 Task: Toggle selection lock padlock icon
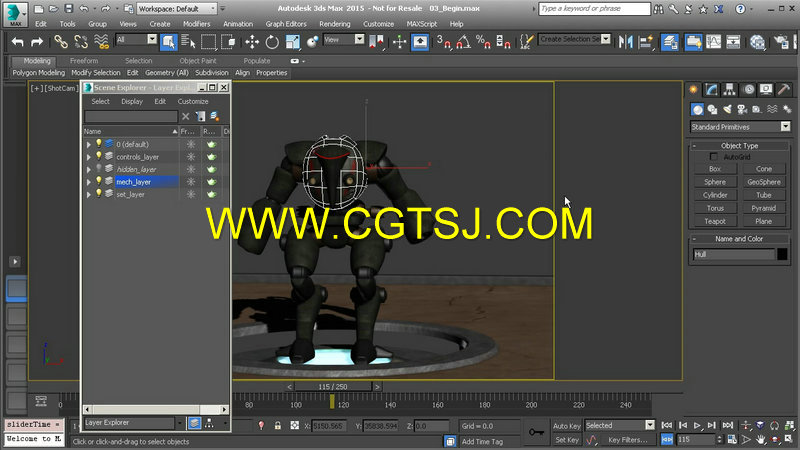[278, 426]
